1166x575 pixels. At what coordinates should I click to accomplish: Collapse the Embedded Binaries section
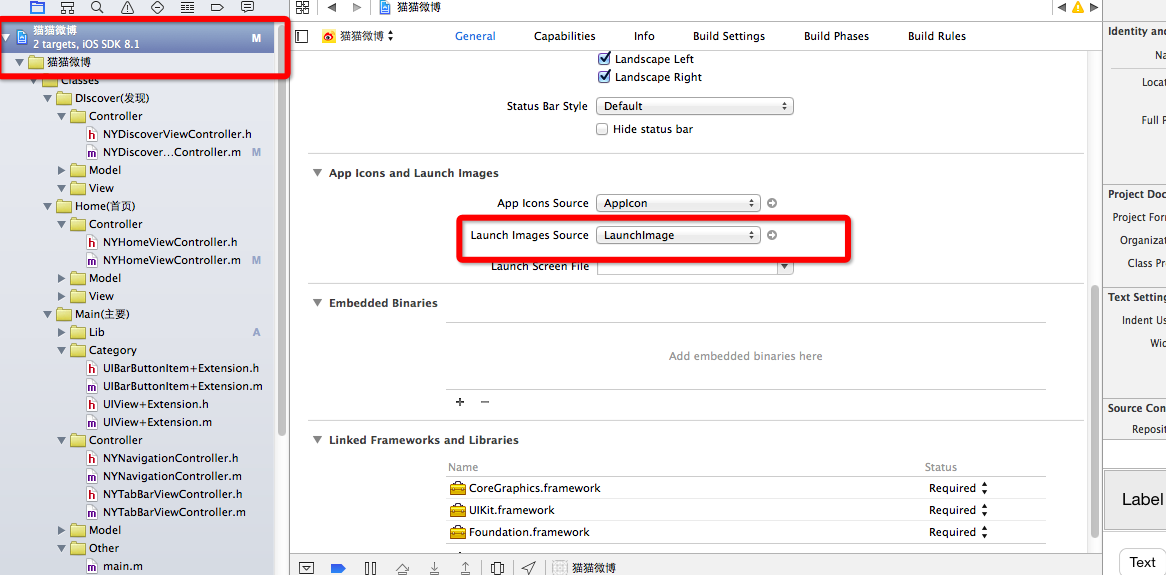(318, 303)
